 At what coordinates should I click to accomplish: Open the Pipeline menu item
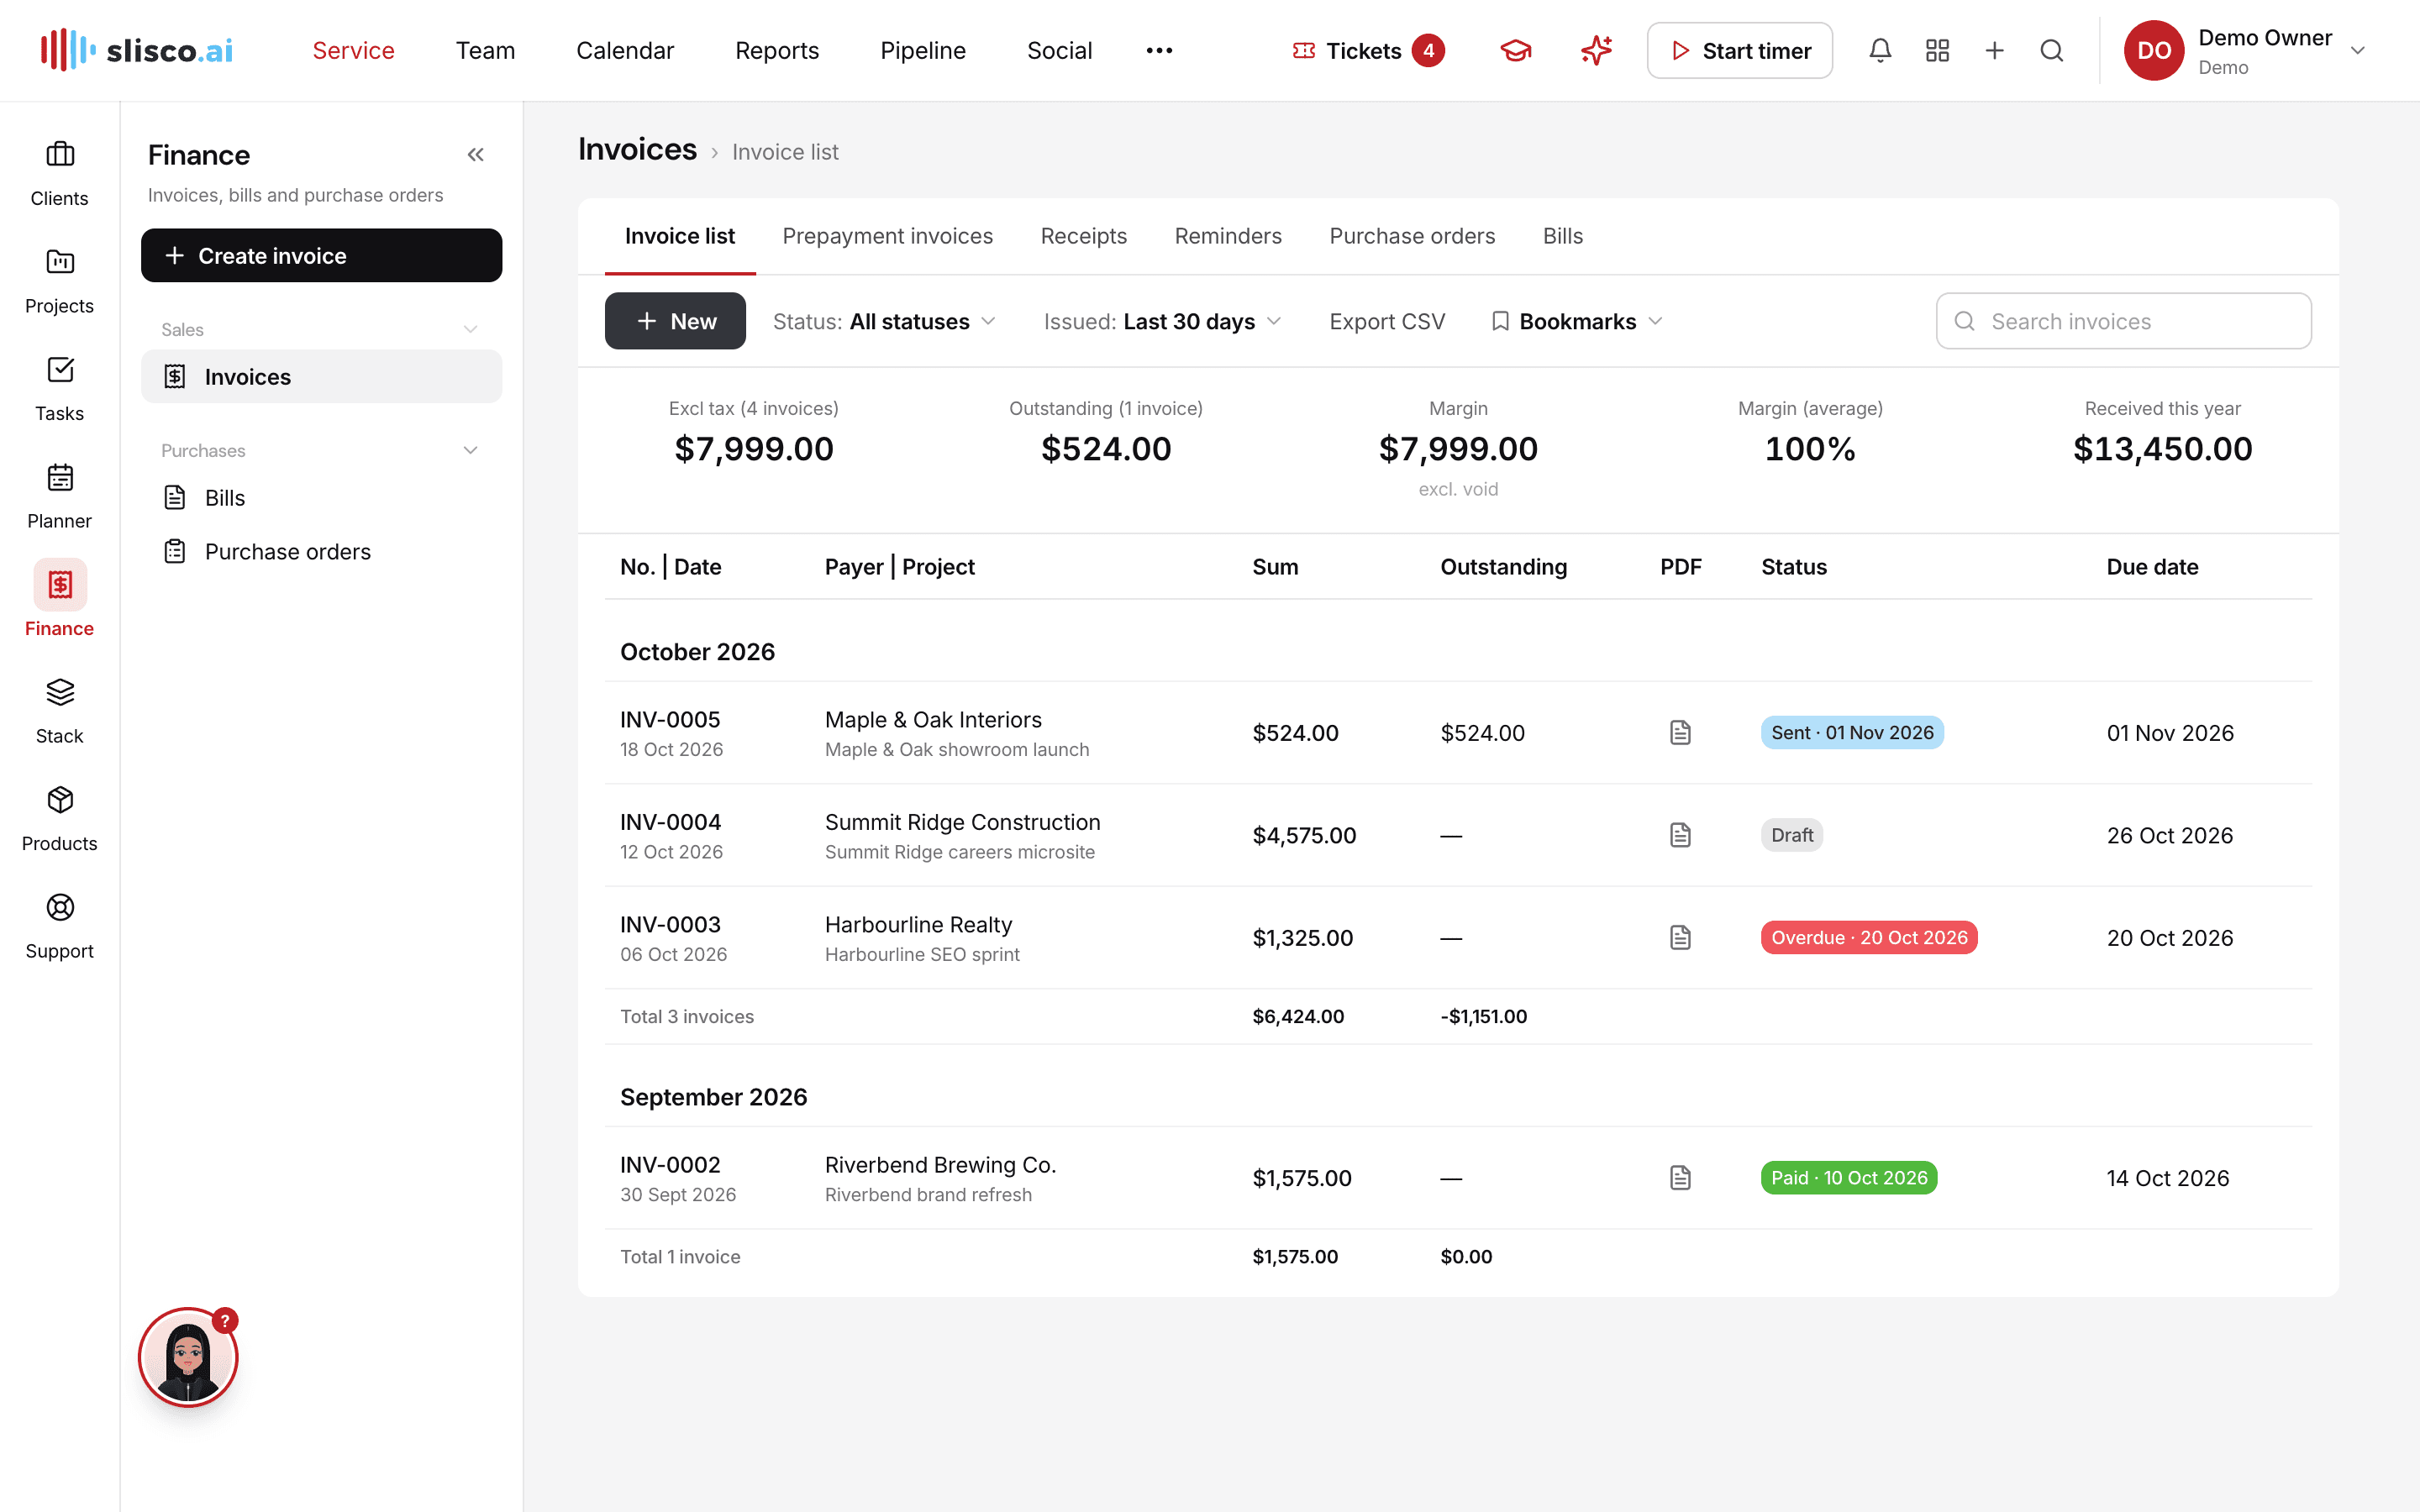tap(922, 51)
